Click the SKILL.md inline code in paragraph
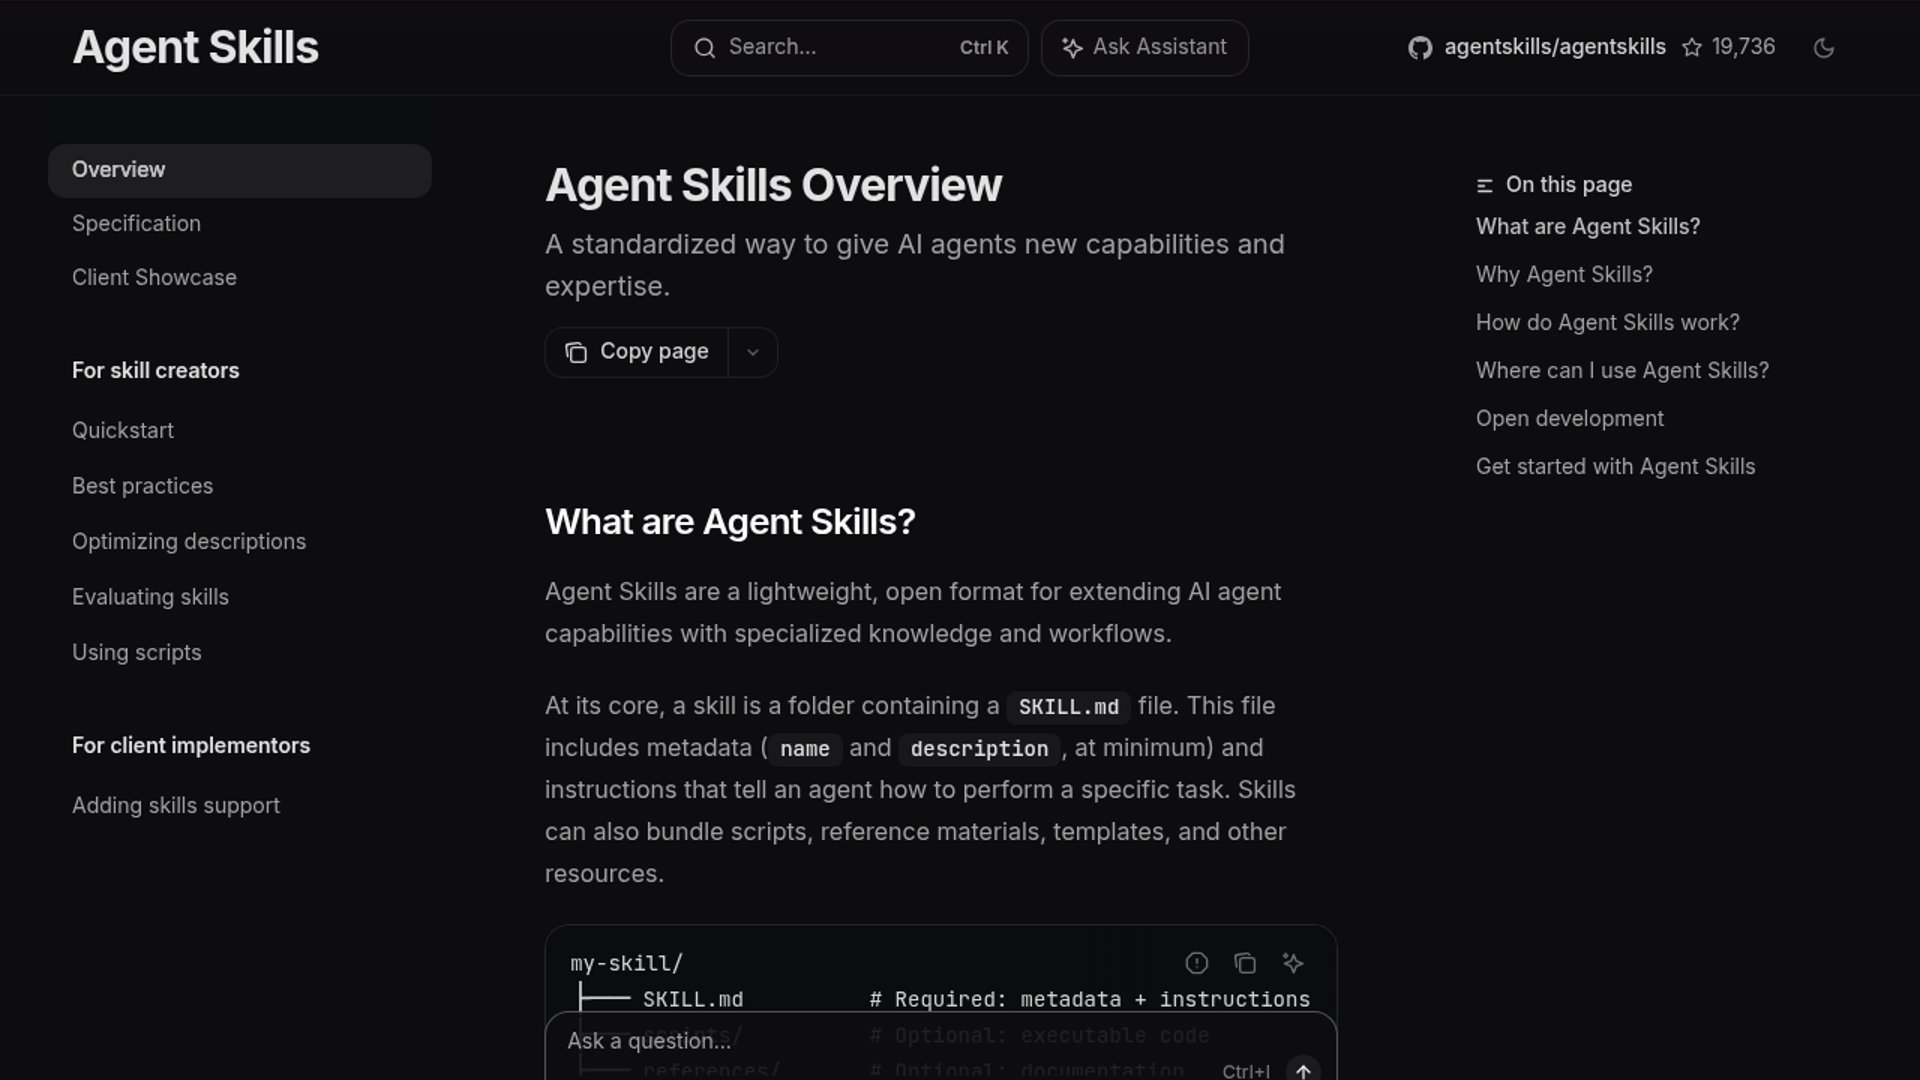 (x=1068, y=707)
